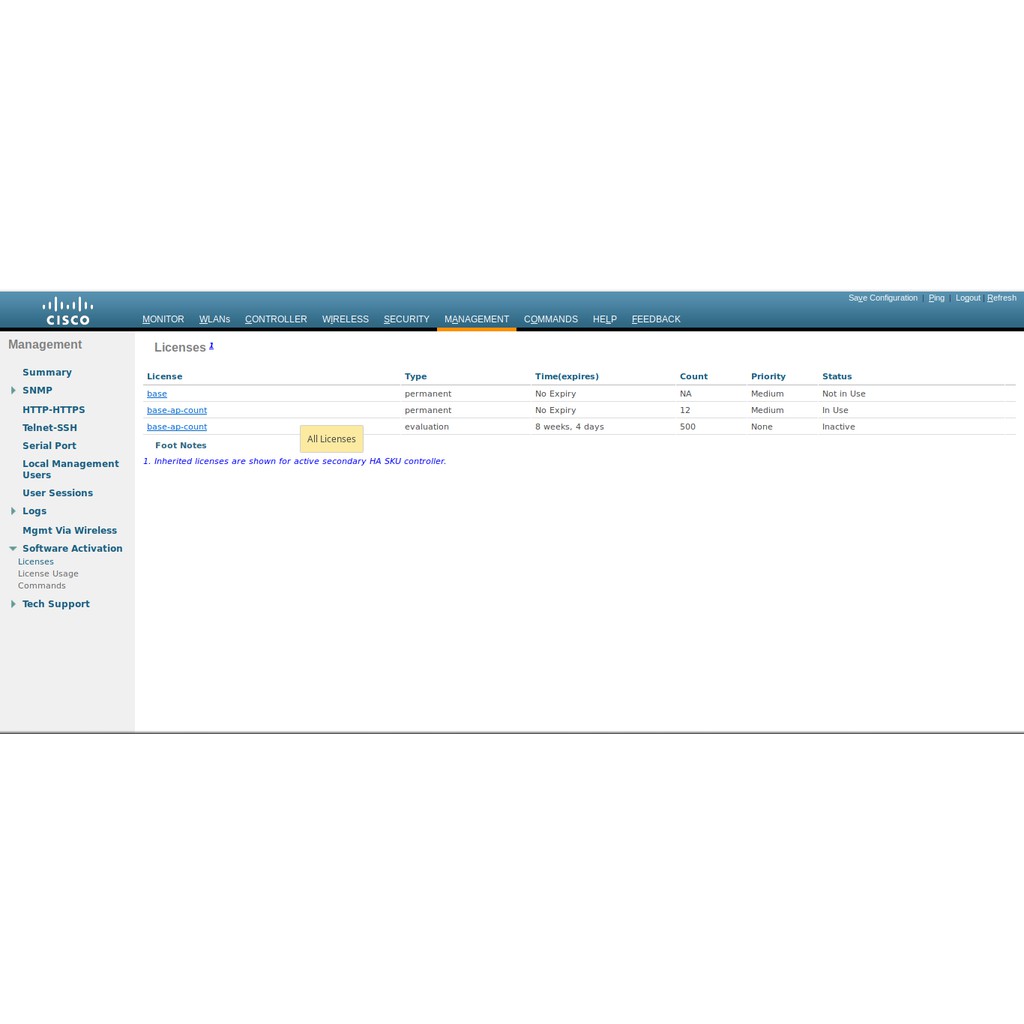1024x1024 pixels.
Task: Select License Usage in sidebar
Action: point(48,574)
